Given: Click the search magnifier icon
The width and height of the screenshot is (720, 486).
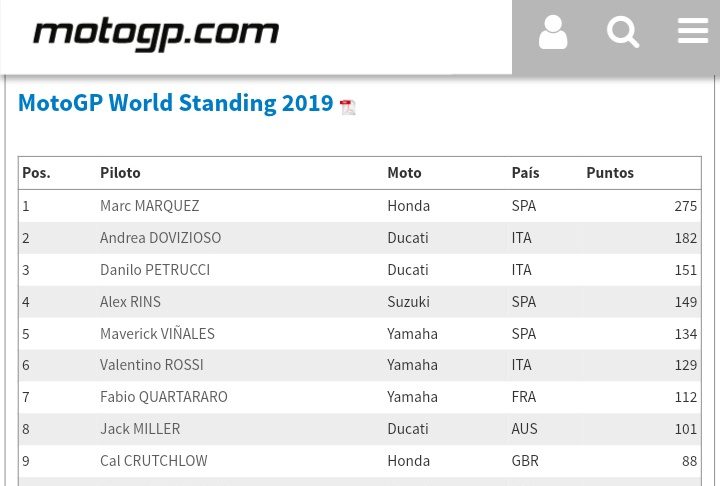Looking at the screenshot, I should pyautogui.click(x=622, y=33).
